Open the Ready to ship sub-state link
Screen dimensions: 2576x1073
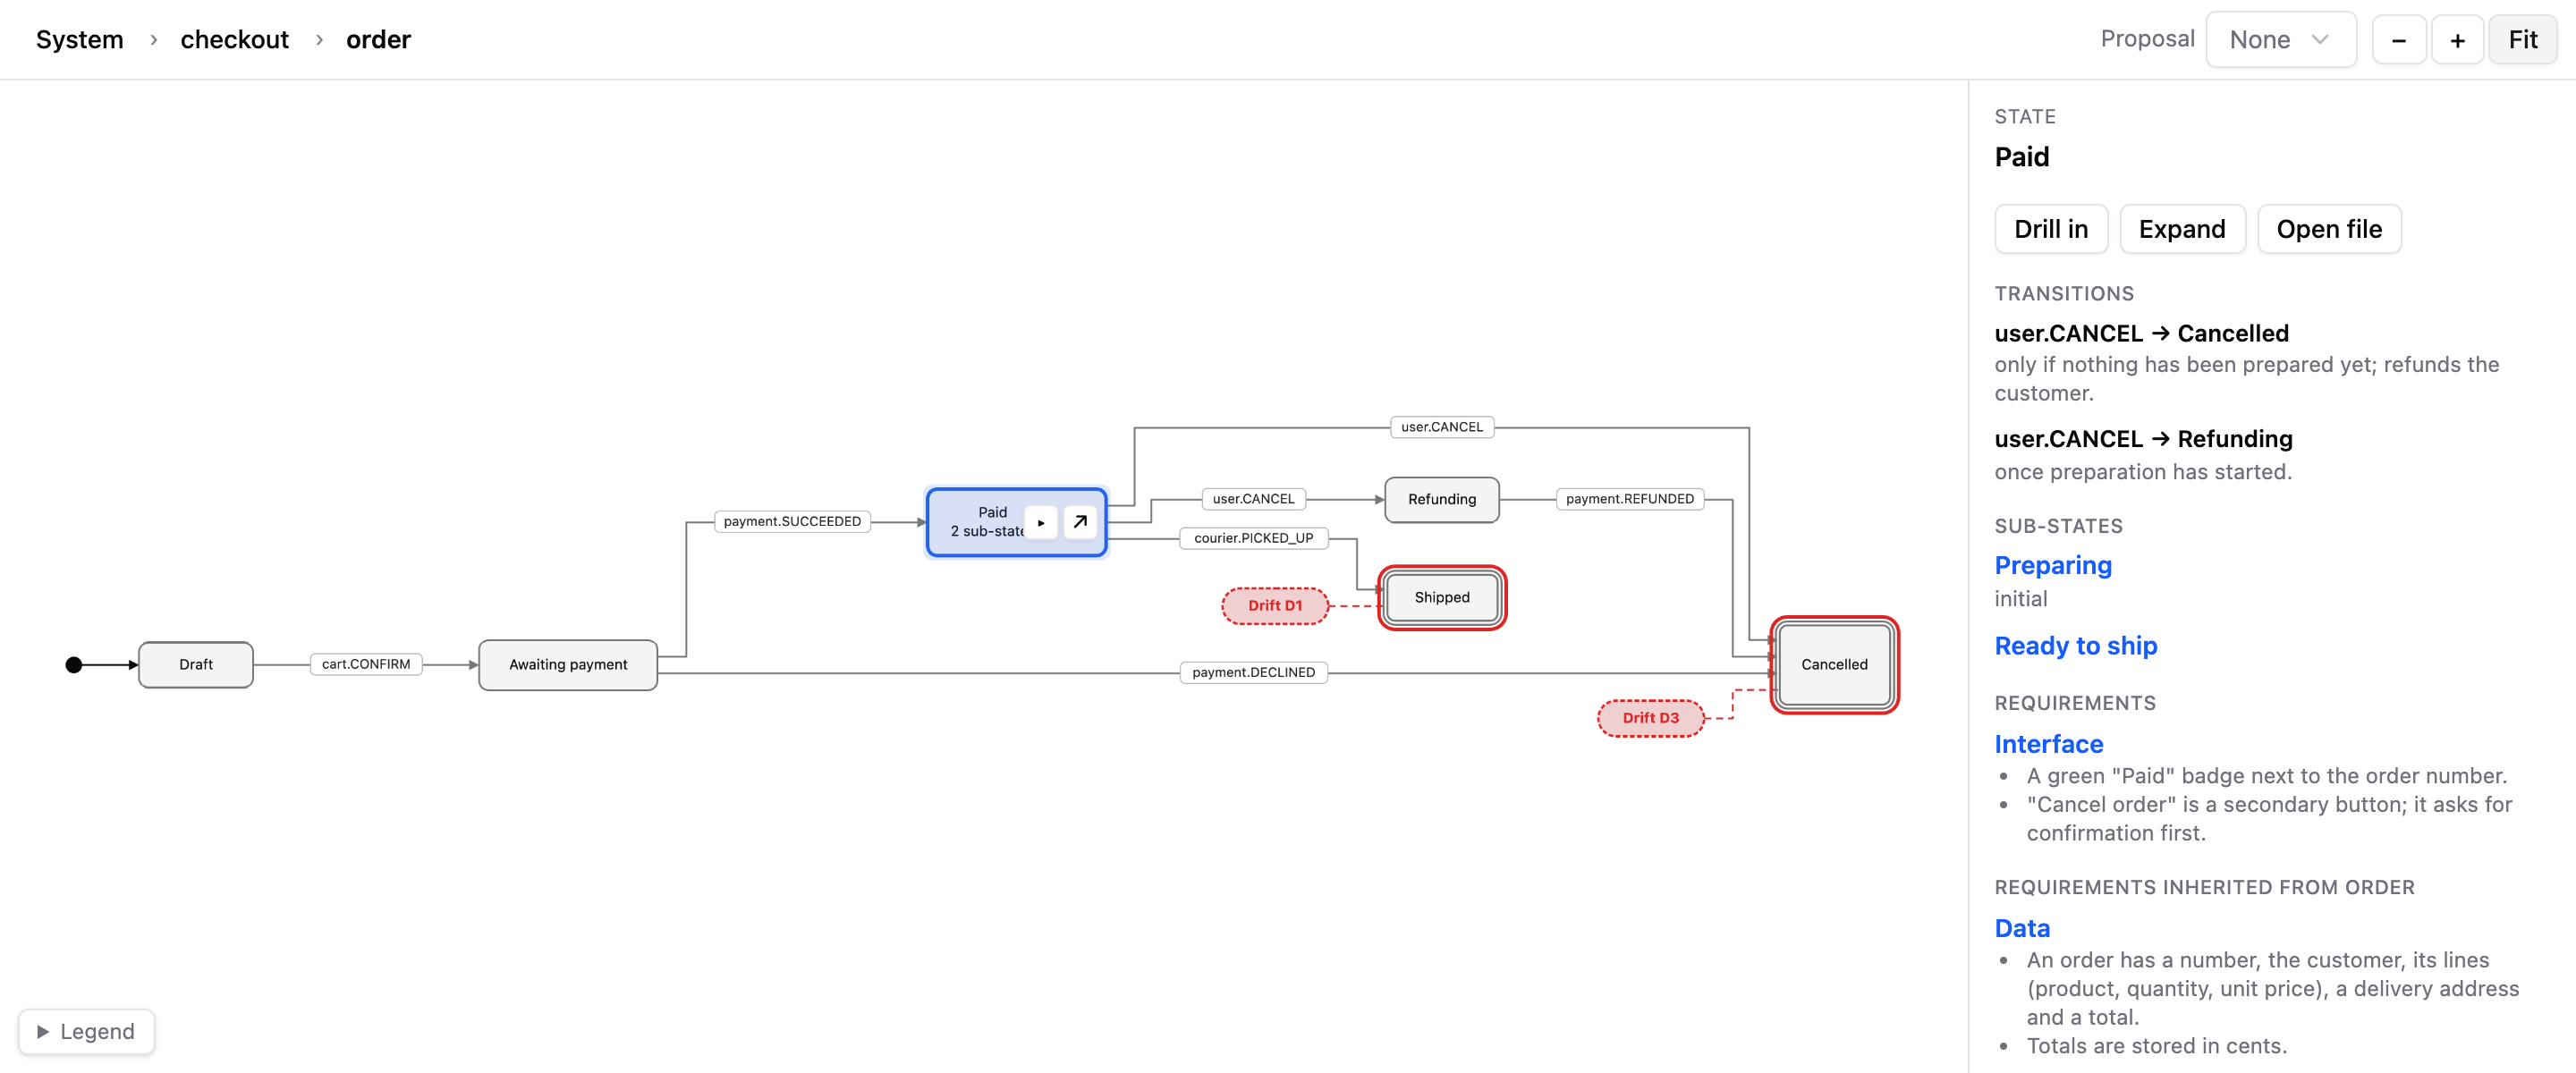pos(2076,646)
